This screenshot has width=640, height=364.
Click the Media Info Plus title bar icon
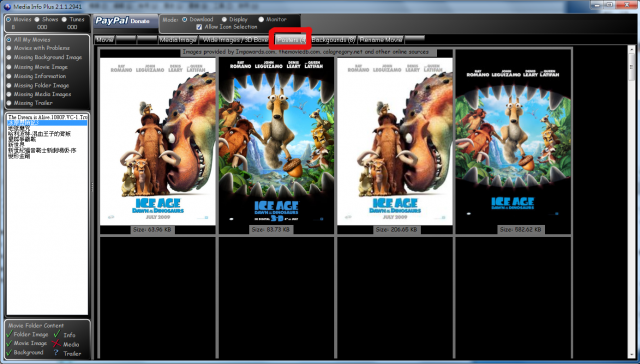[7, 7]
